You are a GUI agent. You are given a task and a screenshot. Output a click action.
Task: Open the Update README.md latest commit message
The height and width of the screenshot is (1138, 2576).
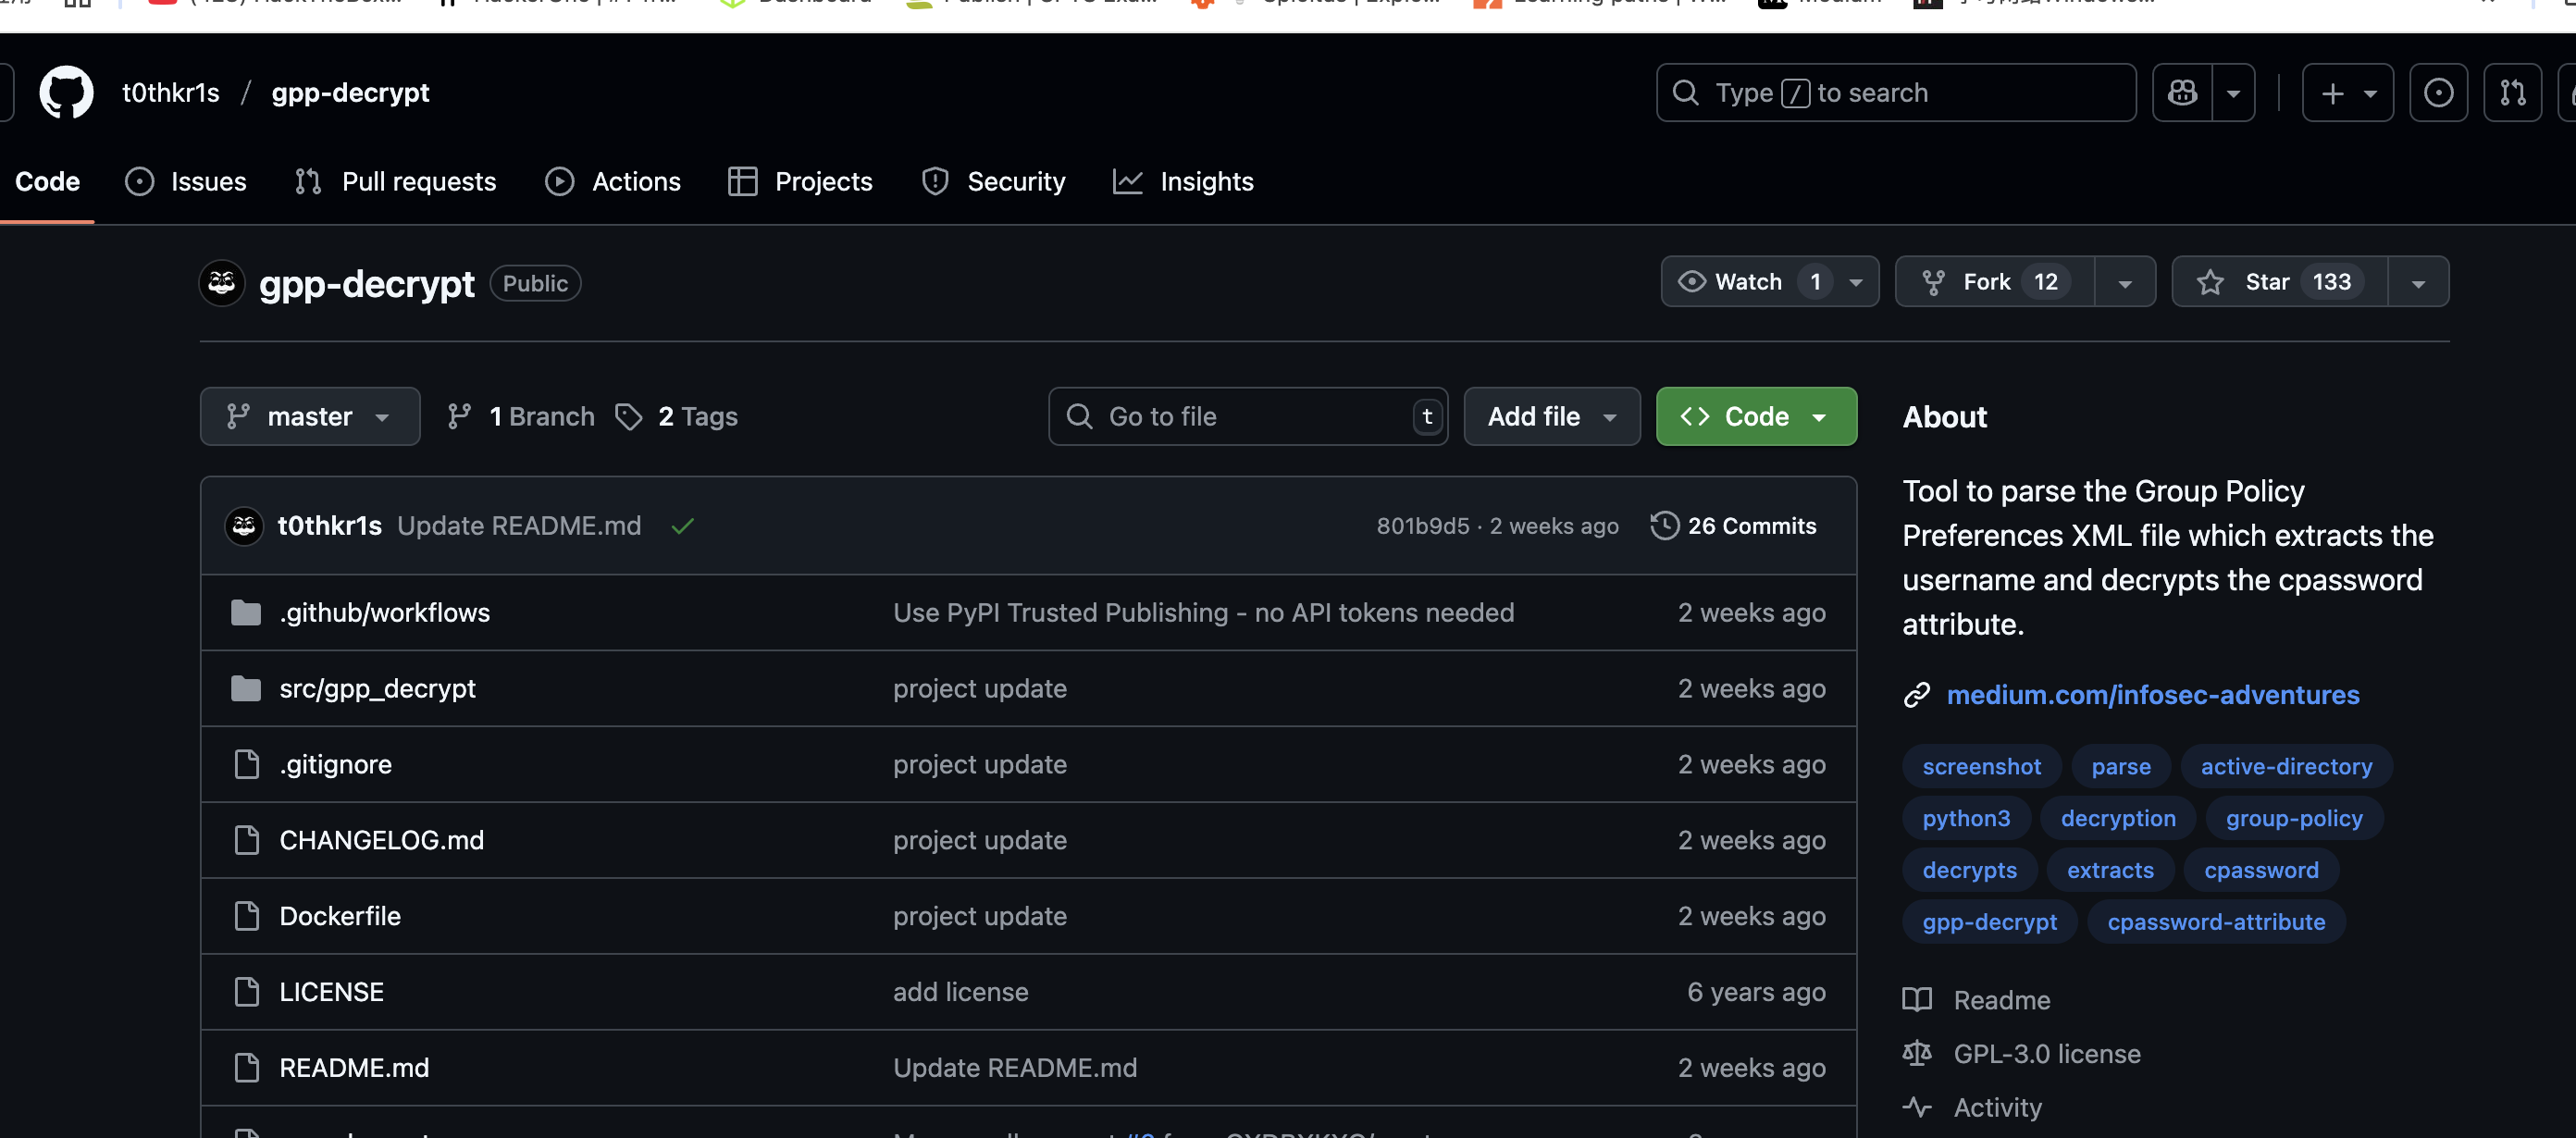tap(519, 526)
